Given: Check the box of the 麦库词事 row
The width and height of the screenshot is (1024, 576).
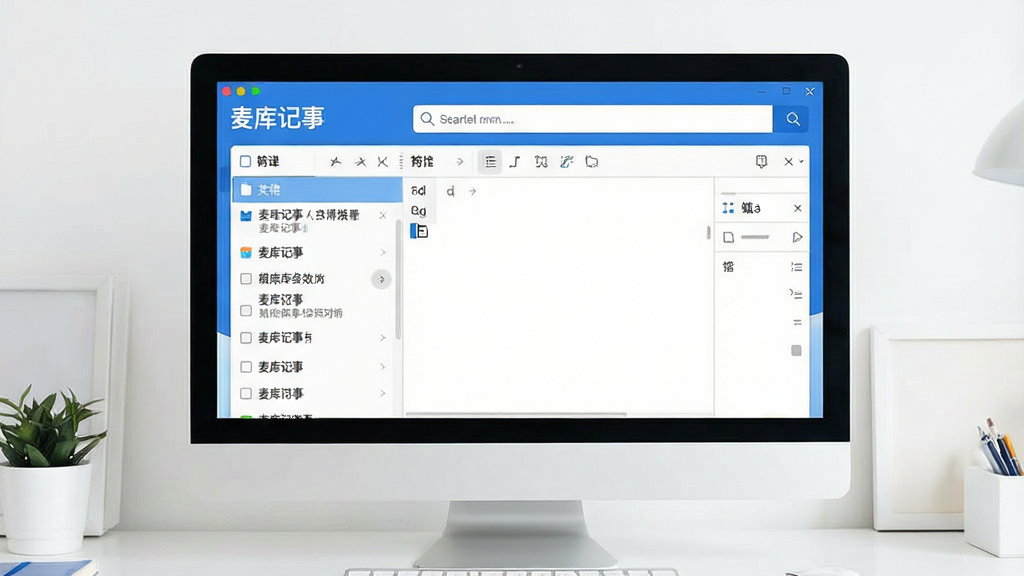Looking at the screenshot, I should click(246, 394).
